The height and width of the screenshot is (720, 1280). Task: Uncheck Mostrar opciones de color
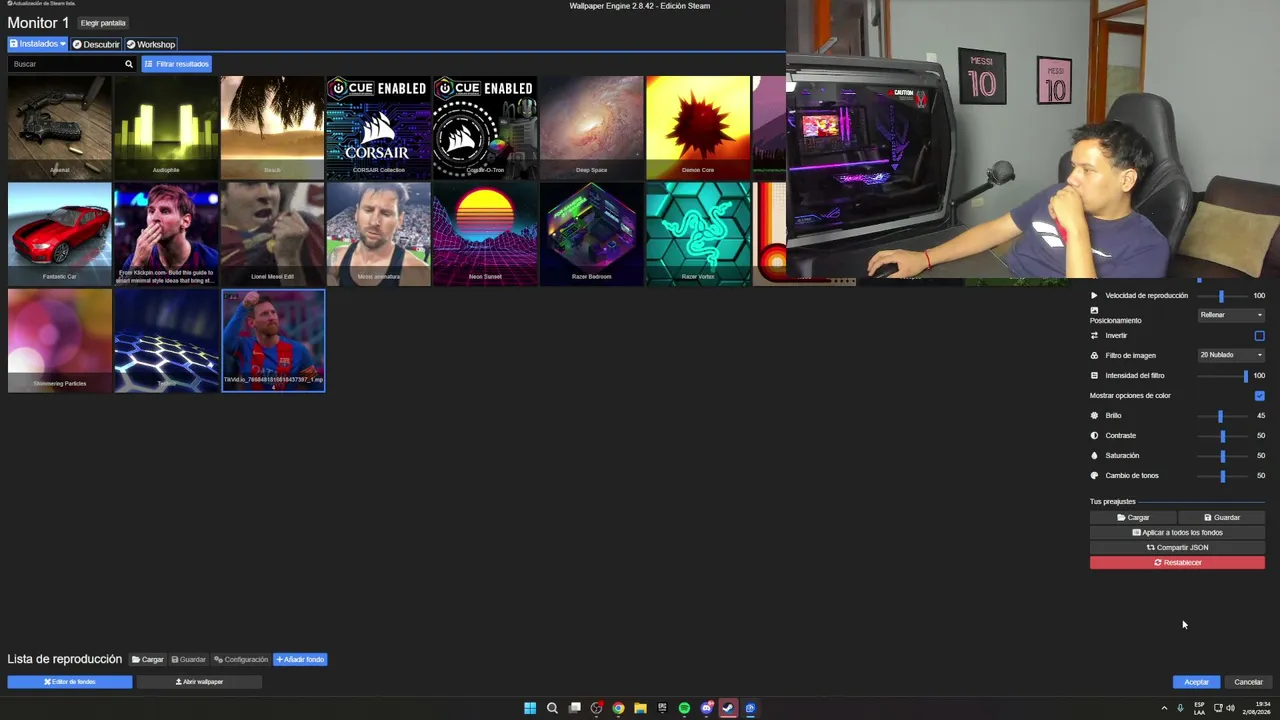click(1259, 396)
